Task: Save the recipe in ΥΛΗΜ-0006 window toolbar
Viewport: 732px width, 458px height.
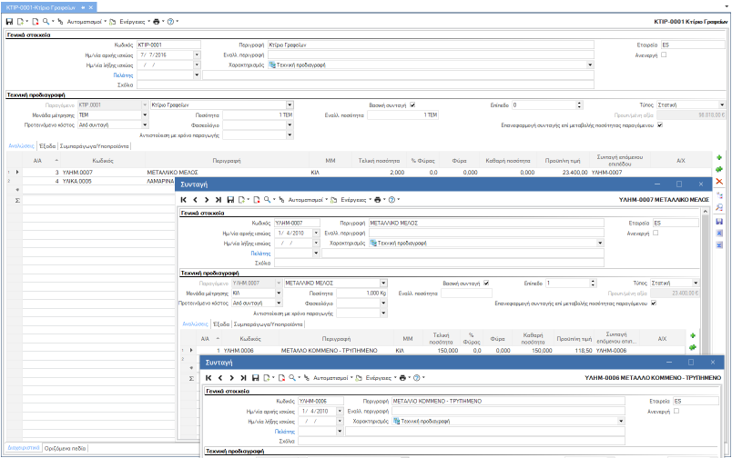Action: coord(255,378)
